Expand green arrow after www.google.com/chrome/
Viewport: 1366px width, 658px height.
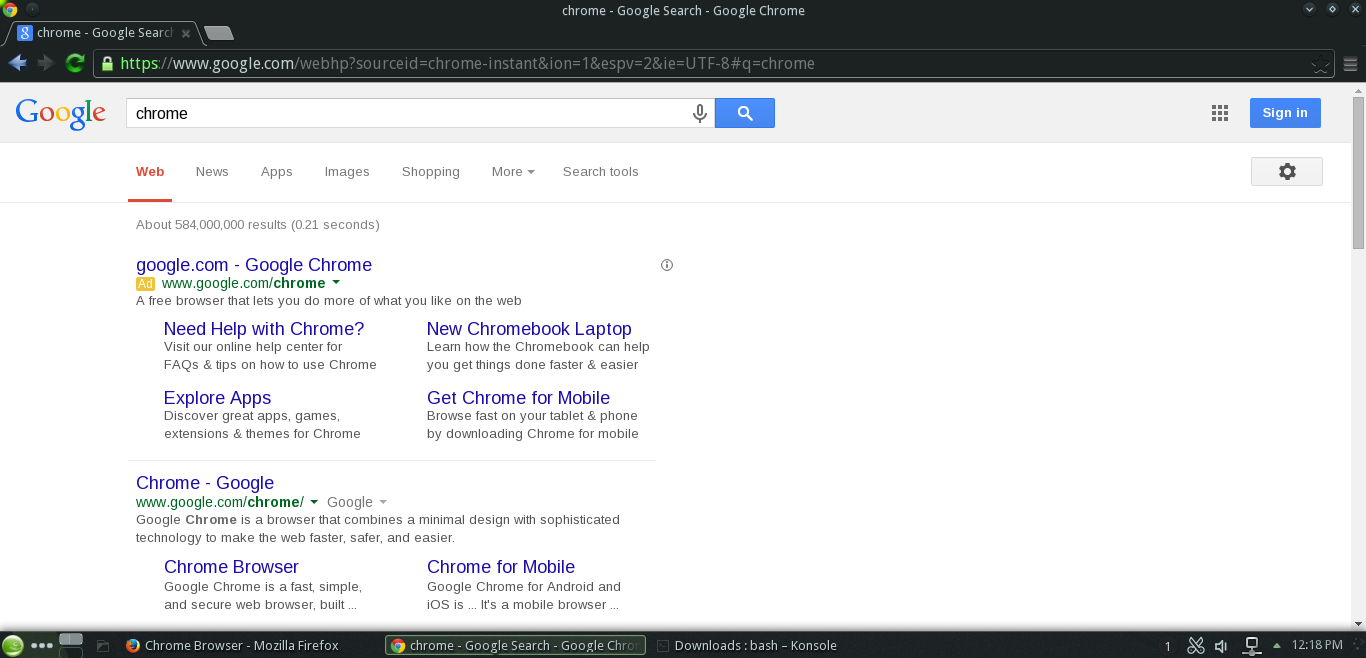click(x=314, y=502)
